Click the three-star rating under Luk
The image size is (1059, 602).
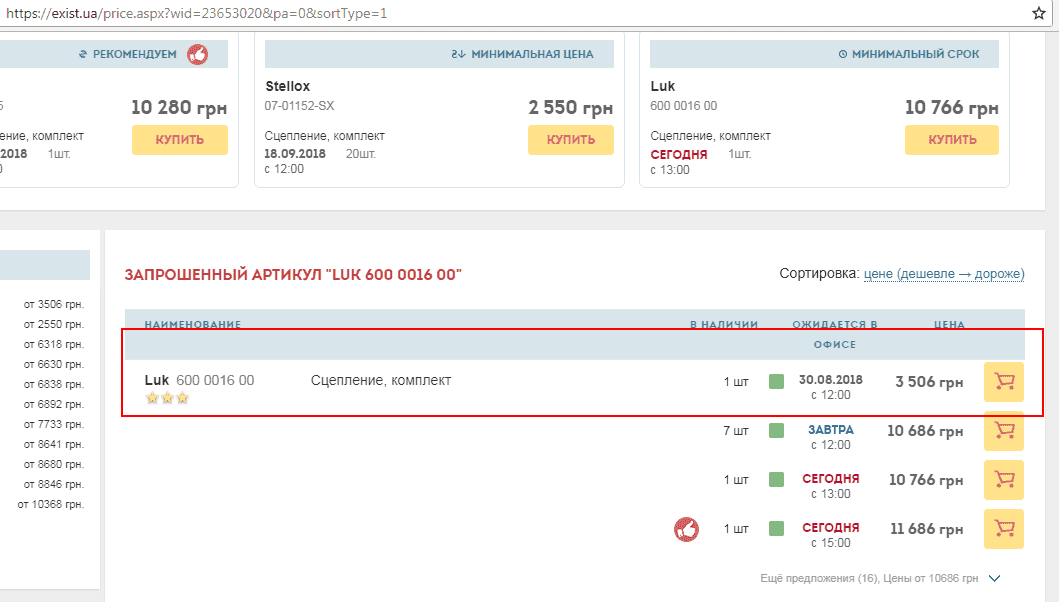(167, 398)
